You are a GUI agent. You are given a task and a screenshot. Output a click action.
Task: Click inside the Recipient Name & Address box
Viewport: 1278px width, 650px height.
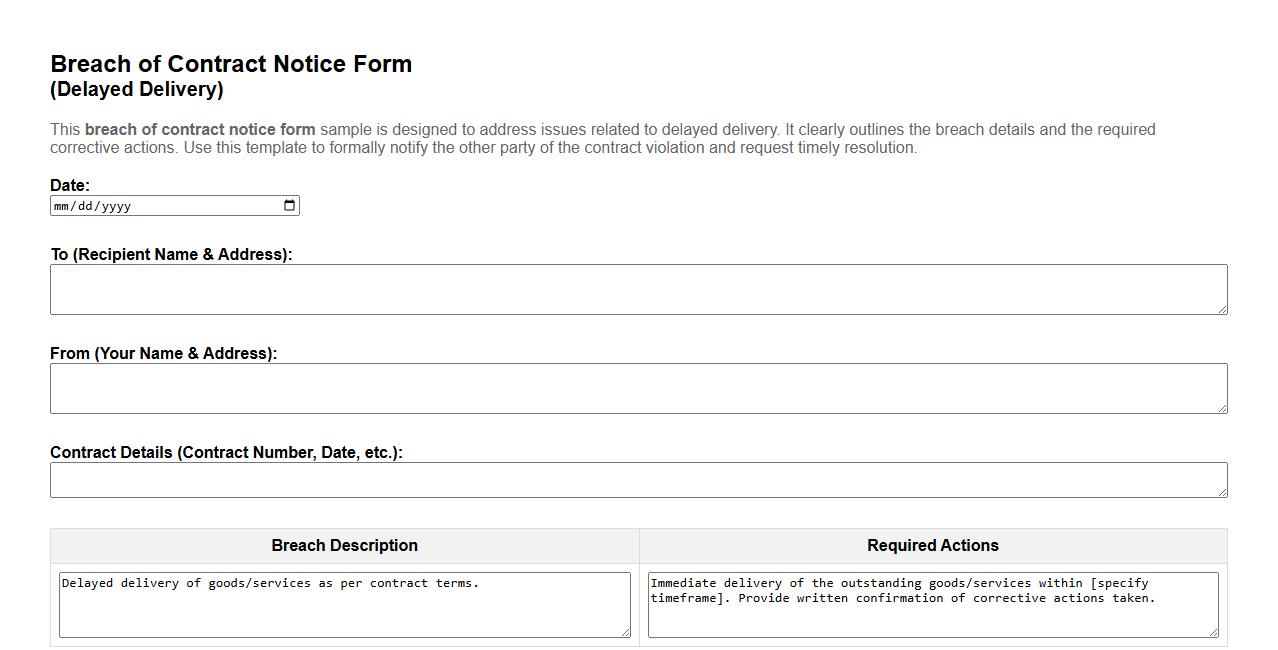638,288
